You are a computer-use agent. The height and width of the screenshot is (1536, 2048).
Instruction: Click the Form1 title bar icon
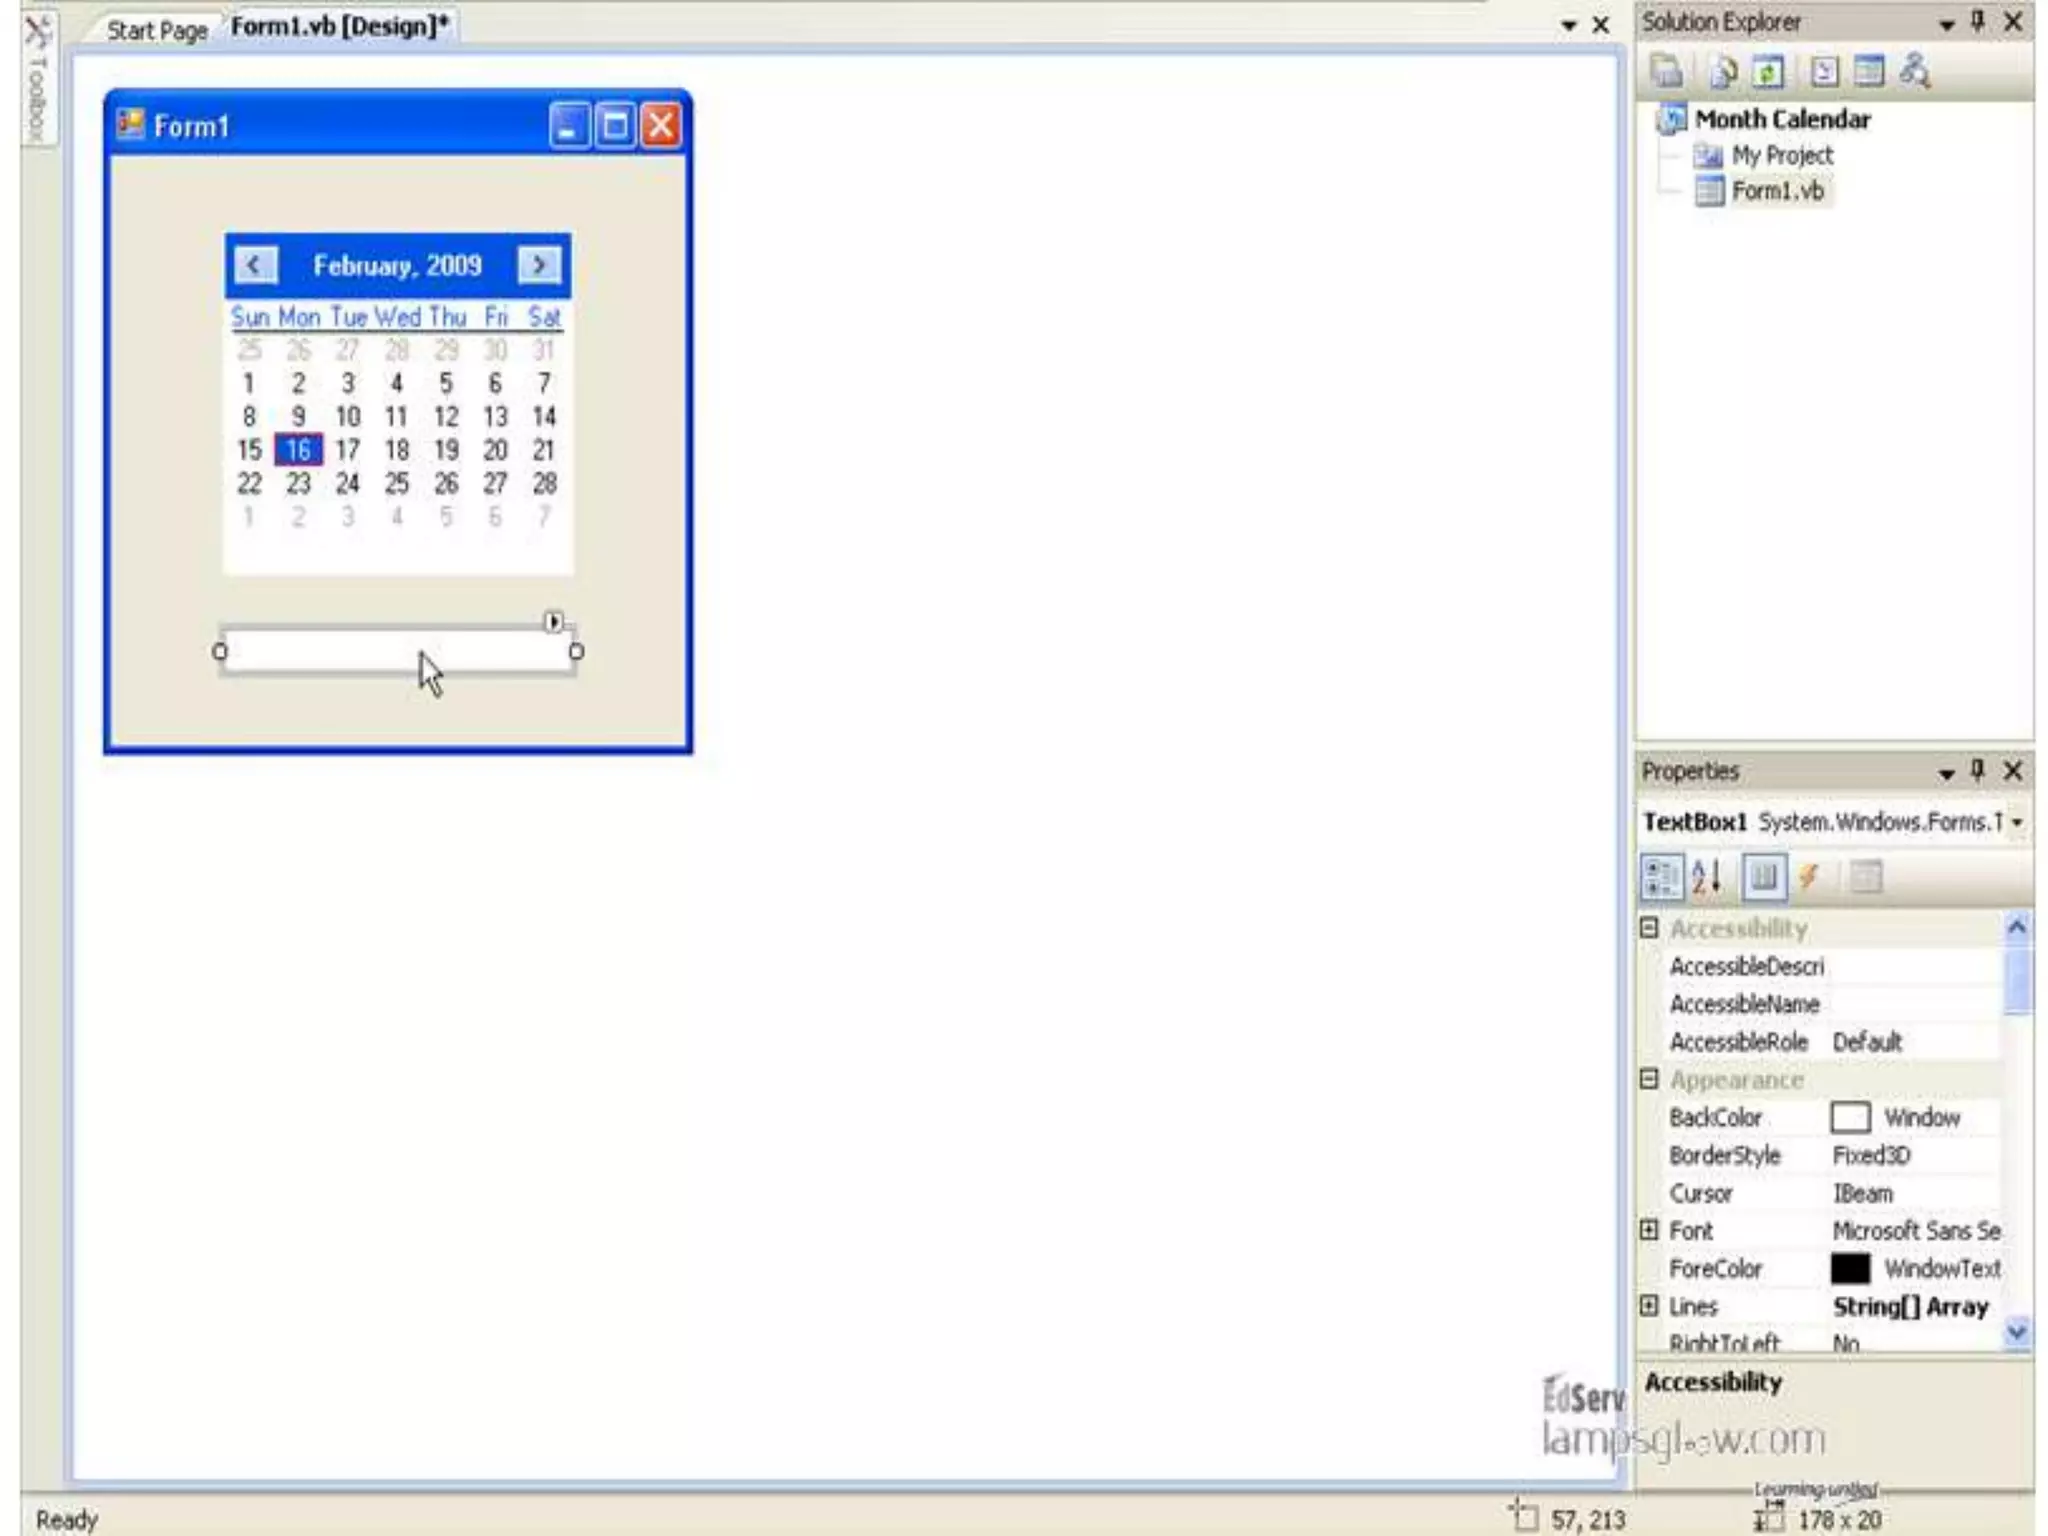pyautogui.click(x=130, y=124)
